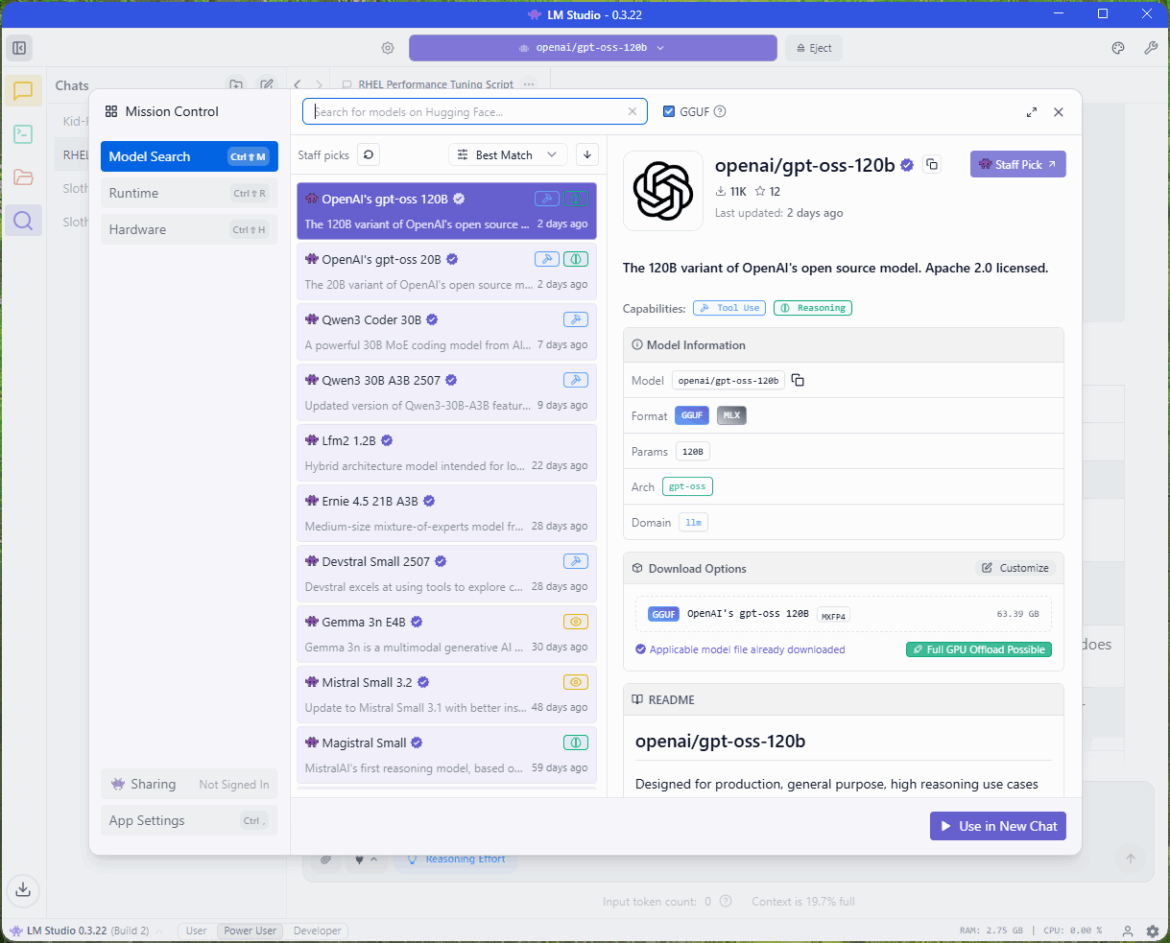Click the model settings gear icon
The width and height of the screenshot is (1170, 943).
(x=388, y=48)
